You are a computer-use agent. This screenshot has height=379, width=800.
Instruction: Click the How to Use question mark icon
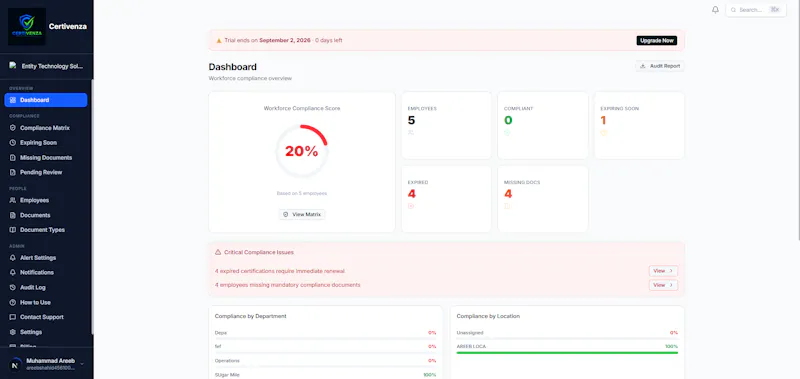click(13, 302)
